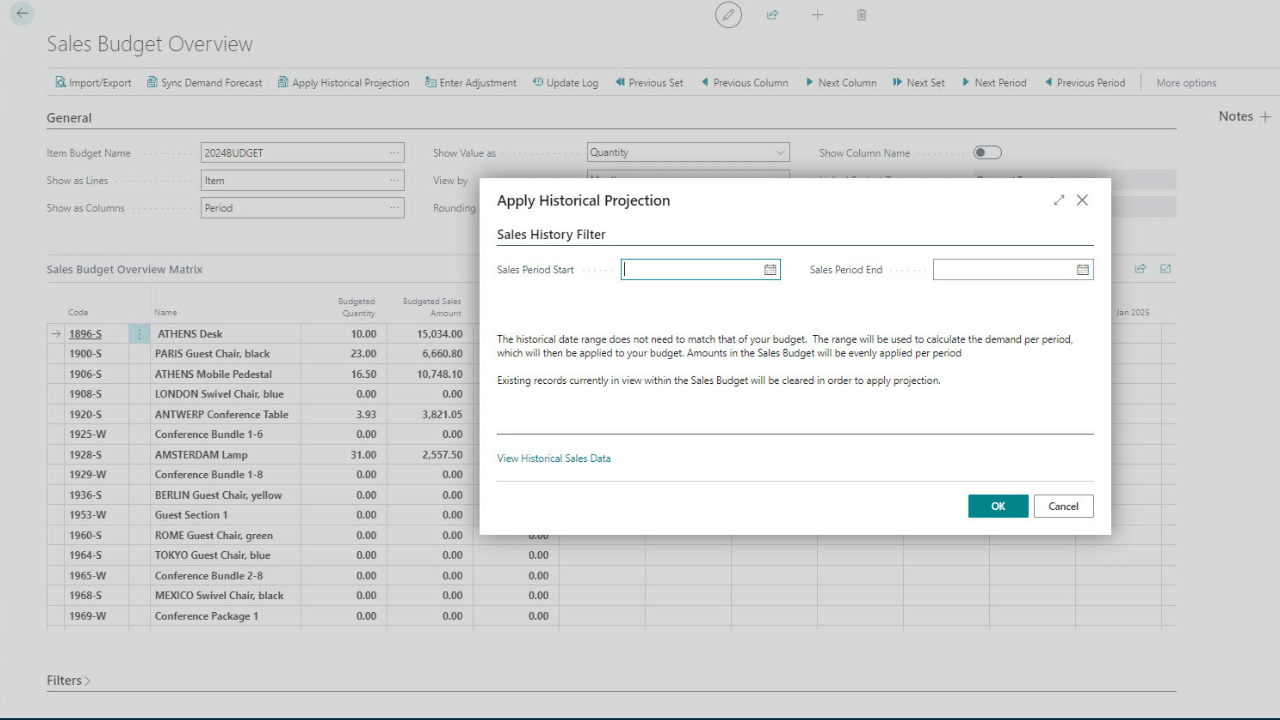Open View Historical Sales Data link
This screenshot has width=1280, height=720.
[x=554, y=458]
